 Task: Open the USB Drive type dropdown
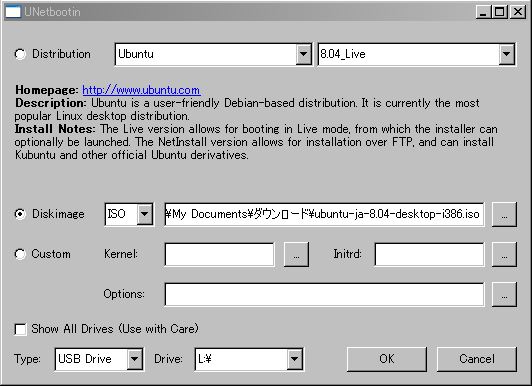pos(135,359)
